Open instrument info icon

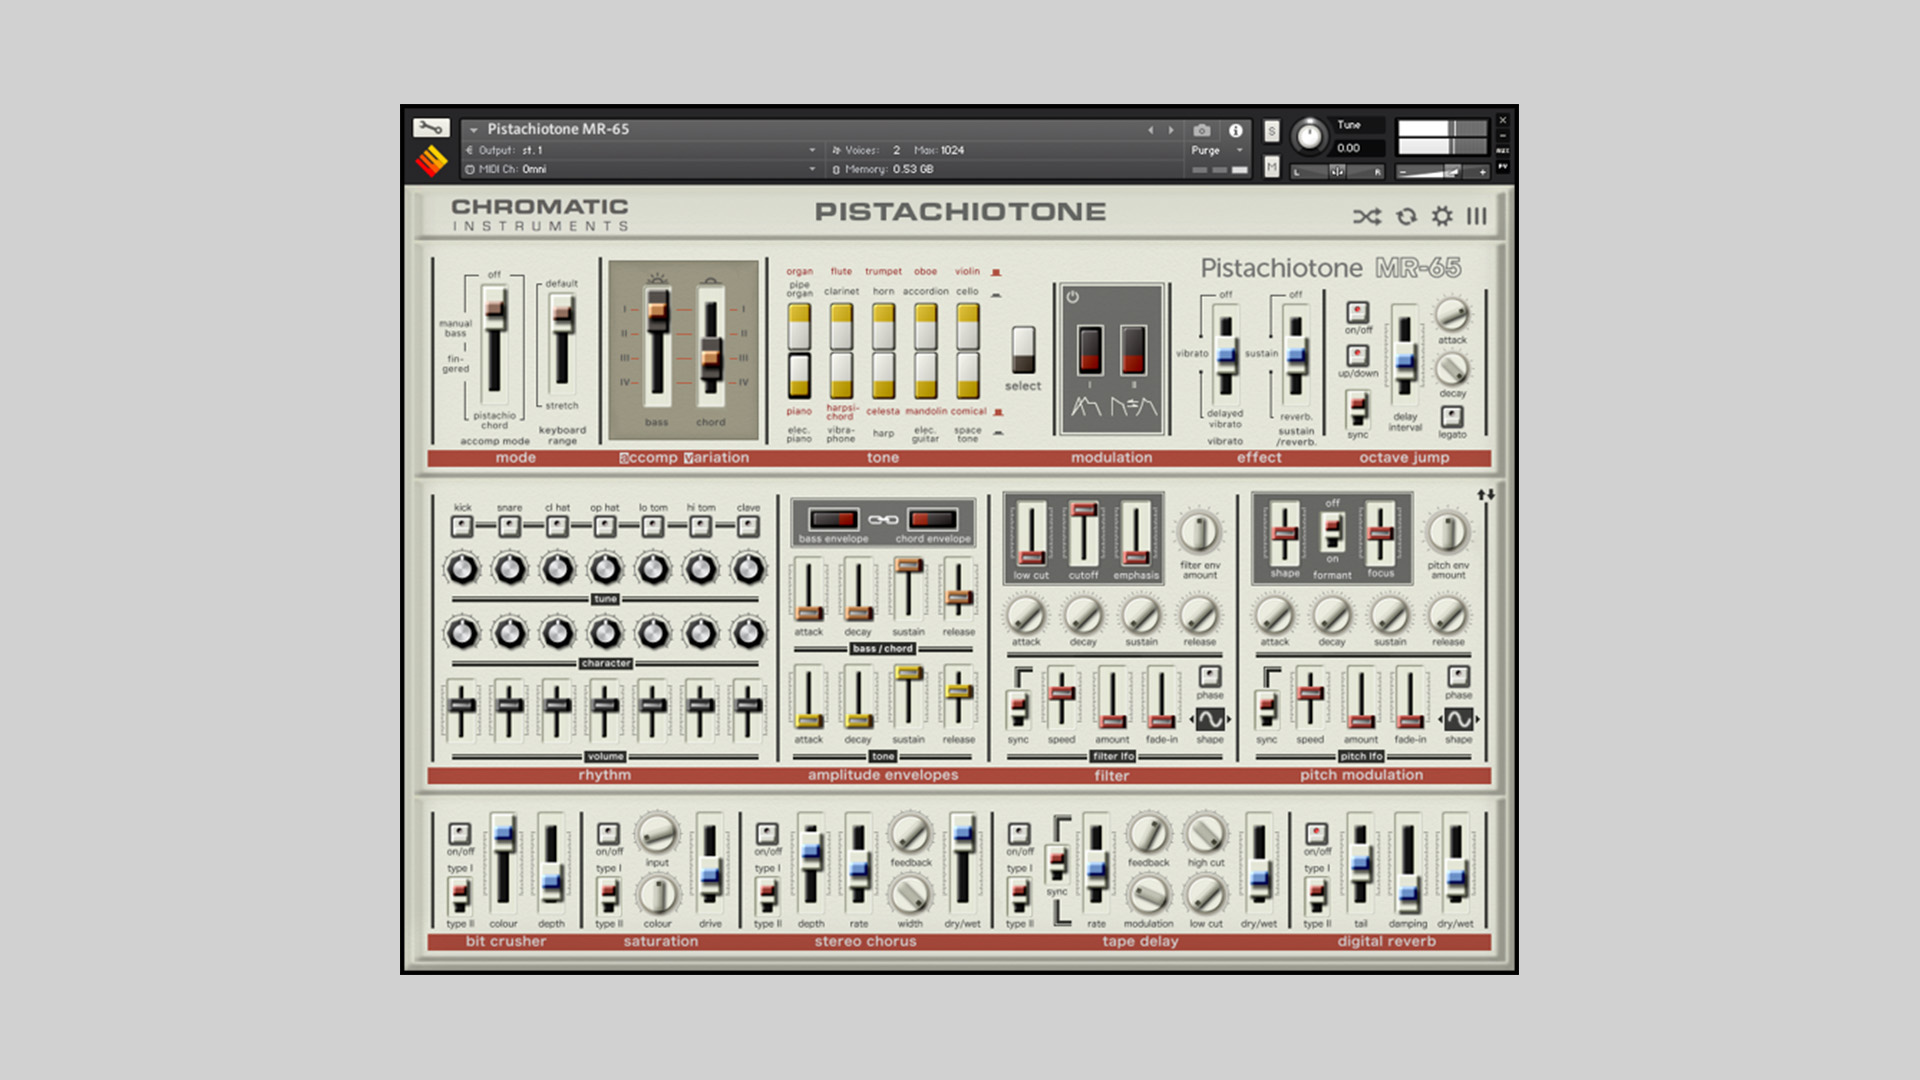1236,130
